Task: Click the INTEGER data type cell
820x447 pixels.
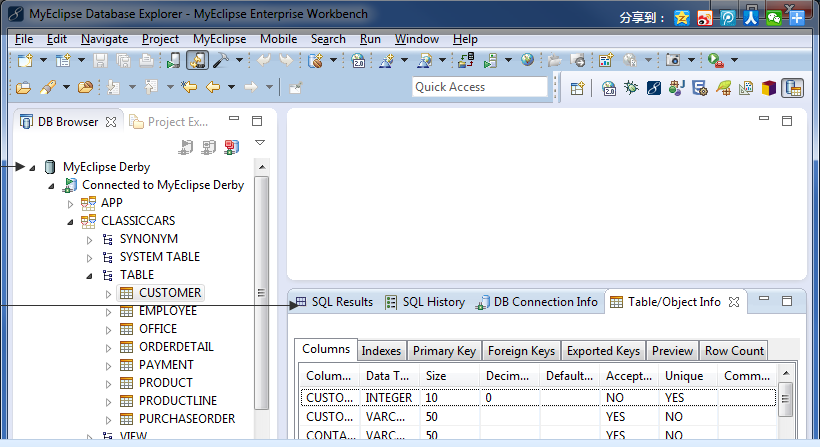Action: (390, 398)
